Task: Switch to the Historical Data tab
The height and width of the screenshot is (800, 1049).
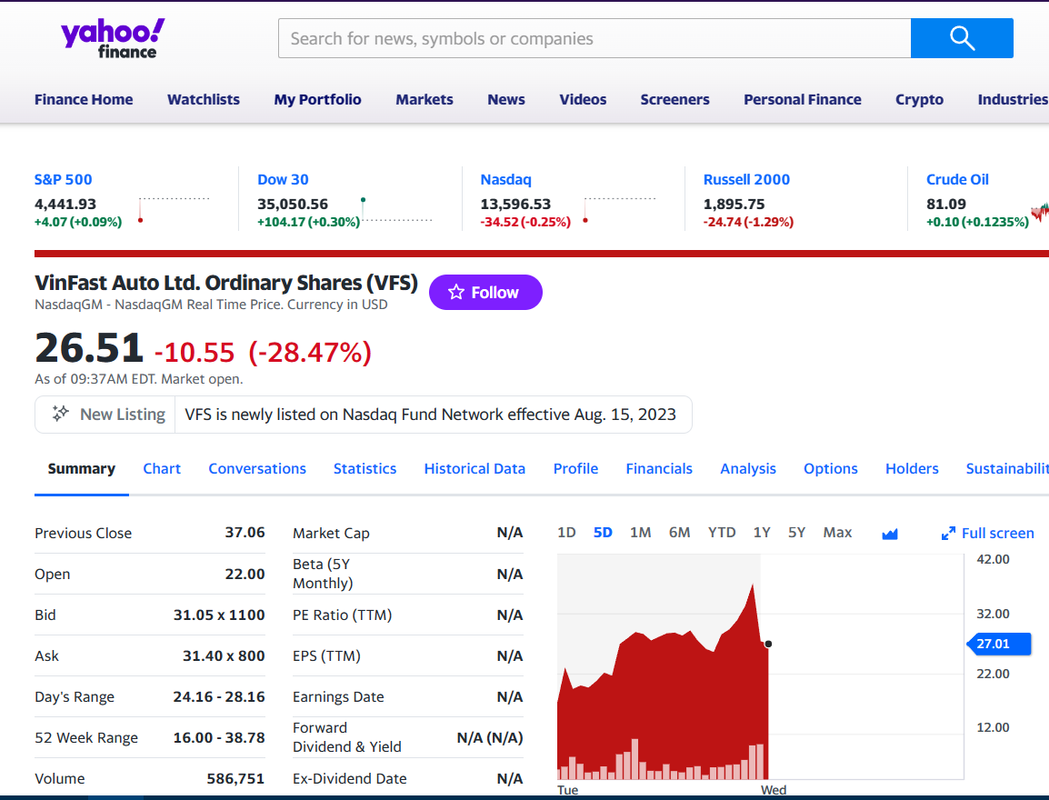Action: [x=474, y=469]
